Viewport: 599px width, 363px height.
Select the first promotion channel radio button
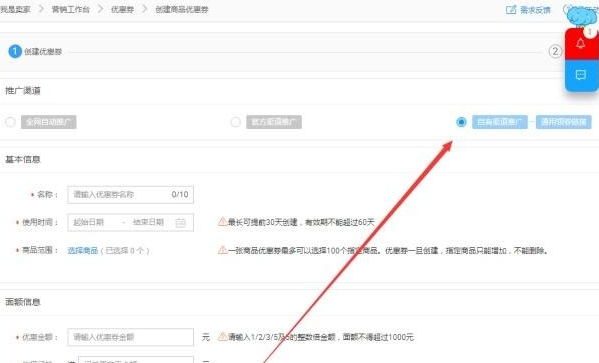(x=10, y=122)
